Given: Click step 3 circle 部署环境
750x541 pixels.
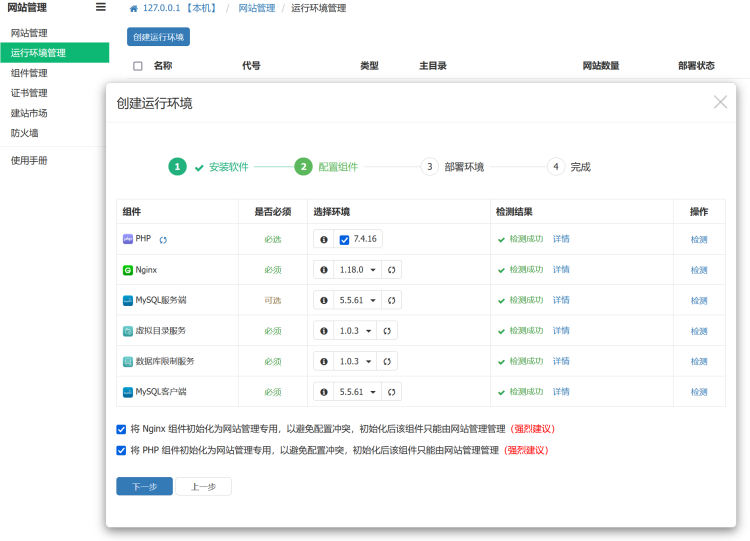Looking at the screenshot, I should click(430, 166).
